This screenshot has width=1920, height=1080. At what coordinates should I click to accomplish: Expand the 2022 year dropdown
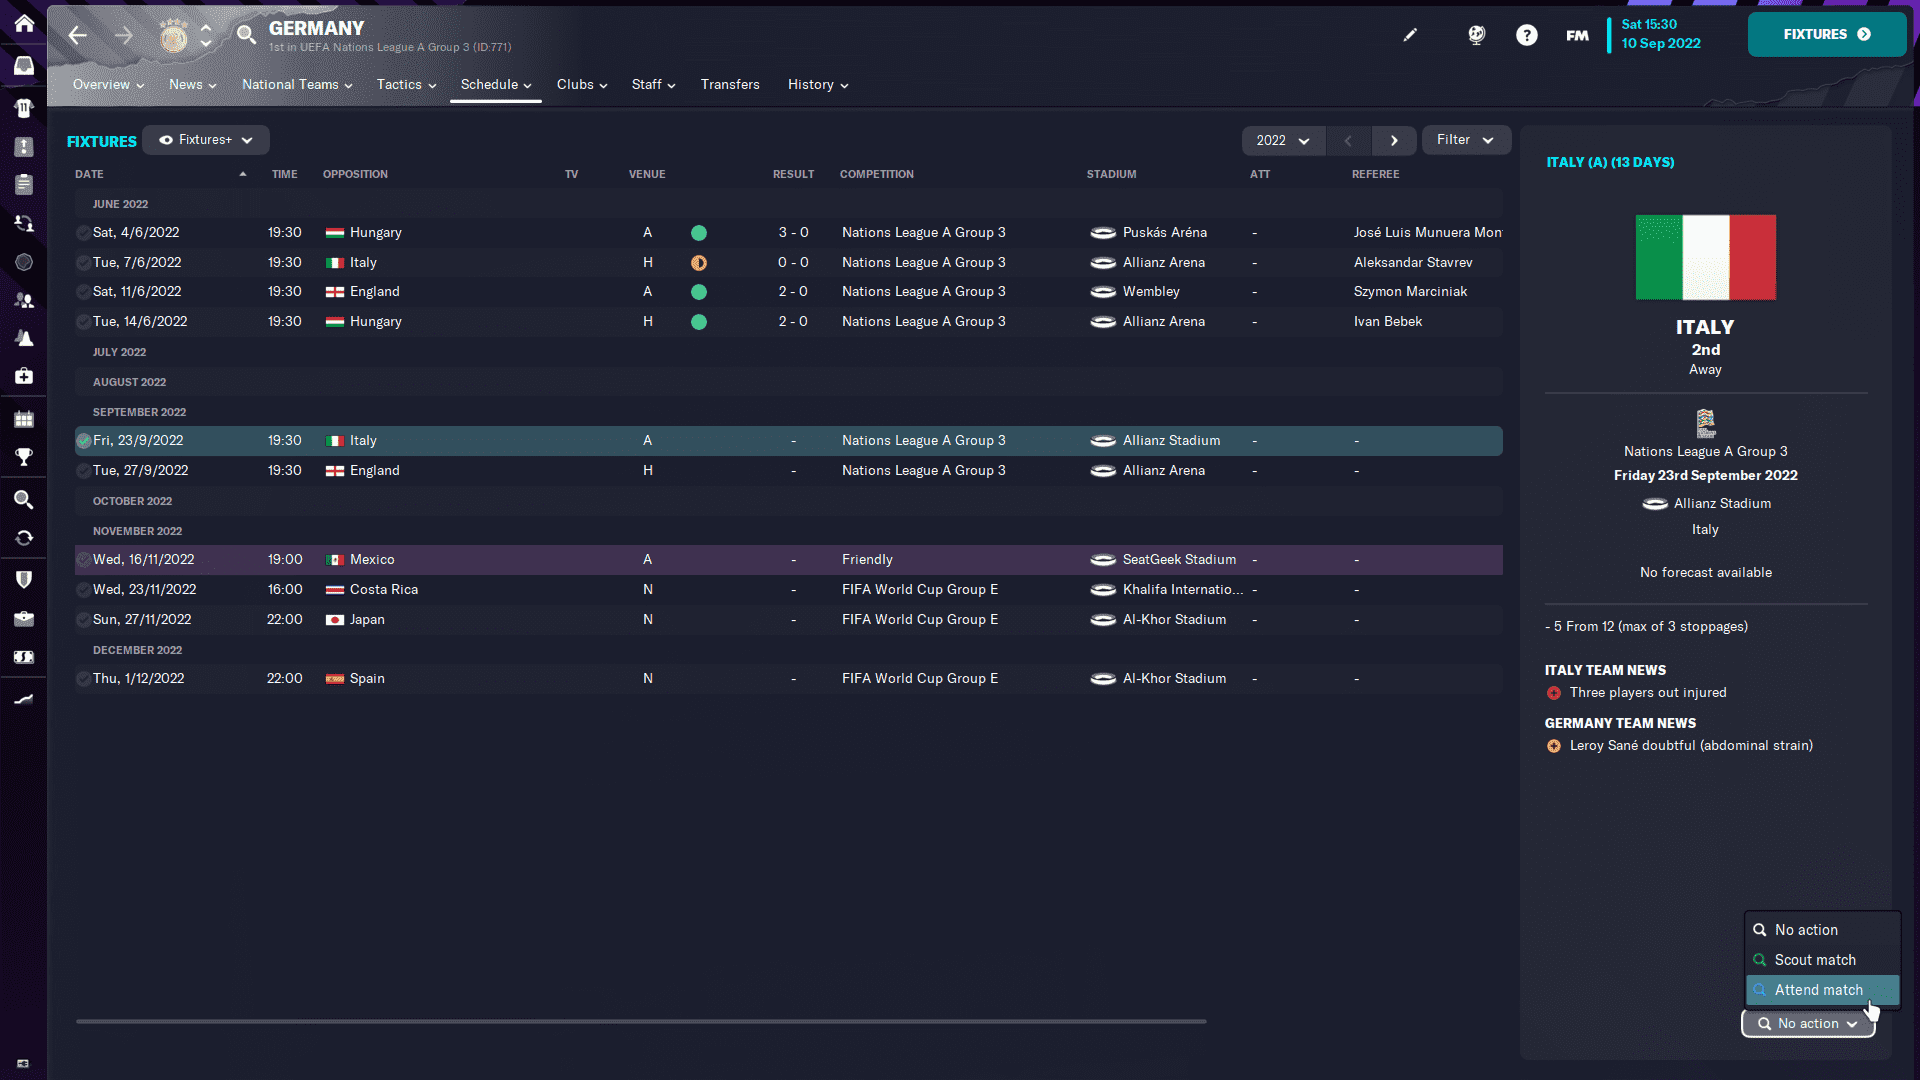1283,141
